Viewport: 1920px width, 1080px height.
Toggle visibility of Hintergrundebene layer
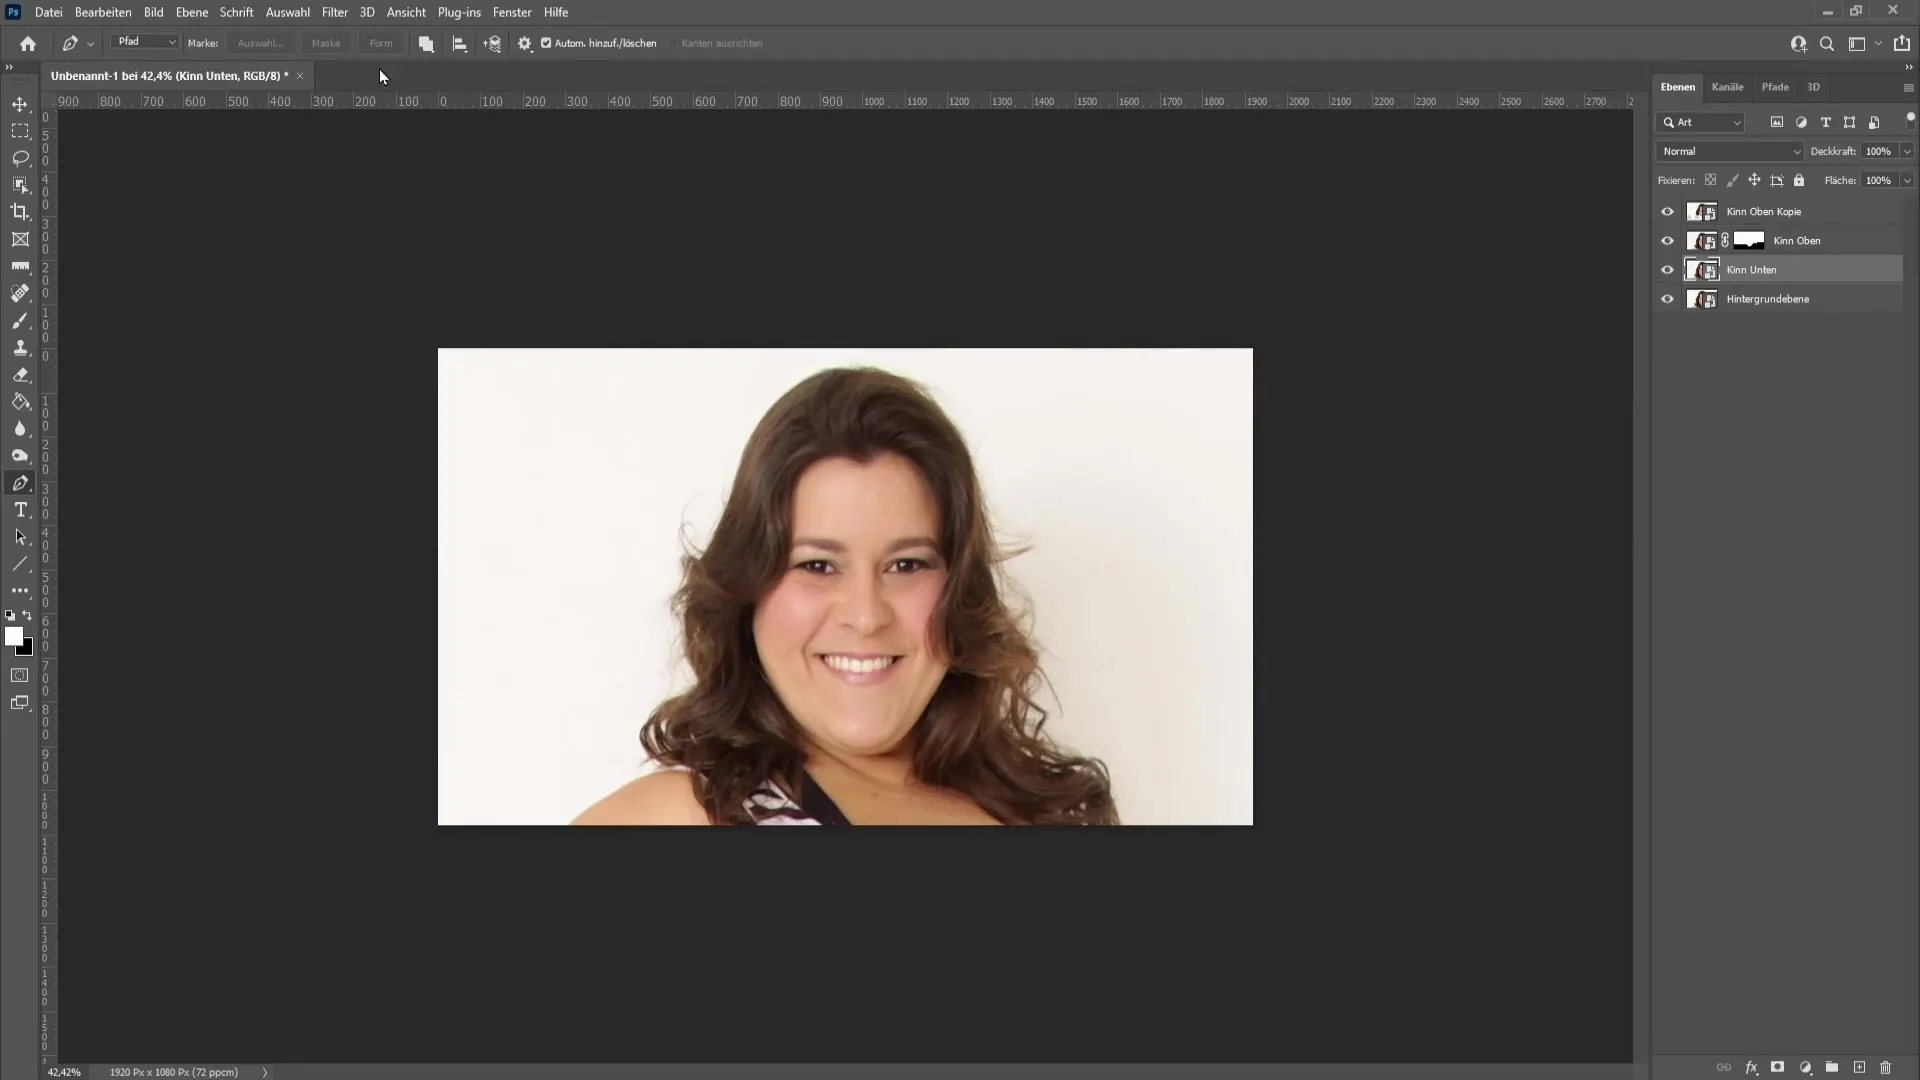tap(1668, 298)
